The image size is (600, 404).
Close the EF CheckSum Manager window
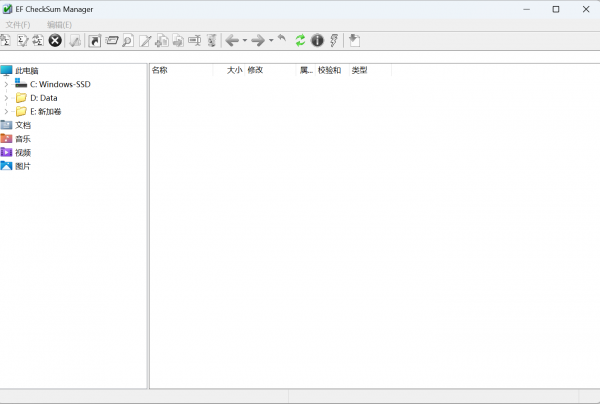[x=586, y=9]
